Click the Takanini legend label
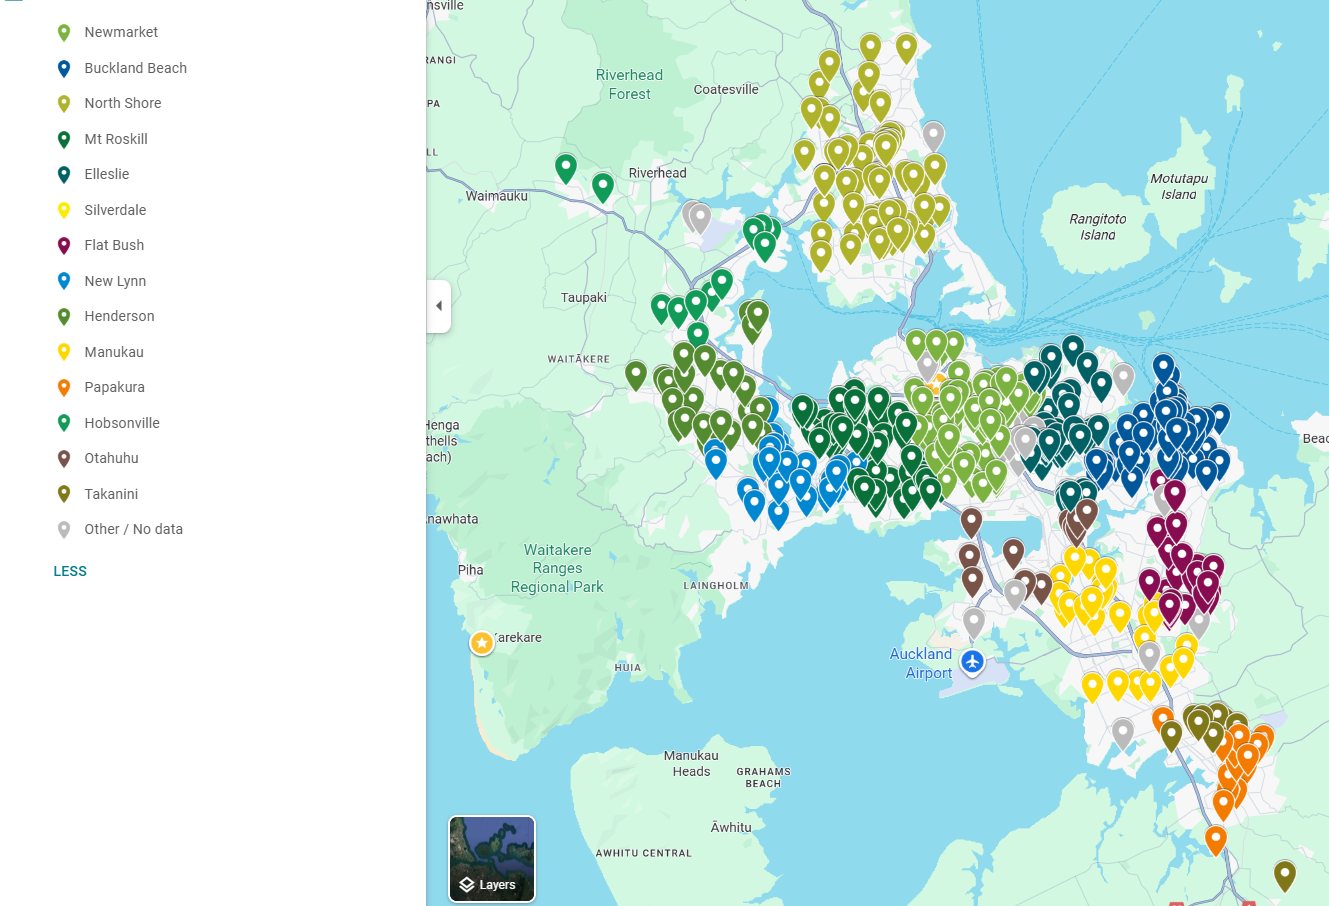The height and width of the screenshot is (906, 1329). click(x=111, y=494)
